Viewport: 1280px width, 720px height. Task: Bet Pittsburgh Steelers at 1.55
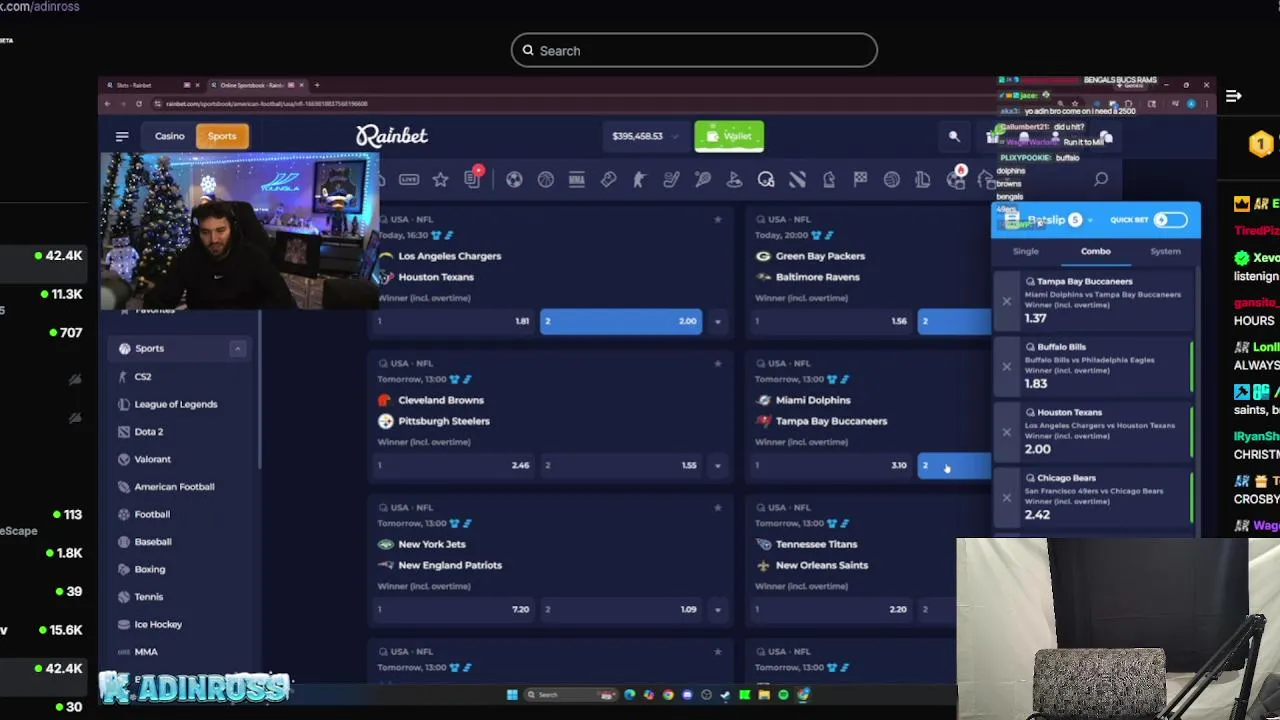point(621,465)
